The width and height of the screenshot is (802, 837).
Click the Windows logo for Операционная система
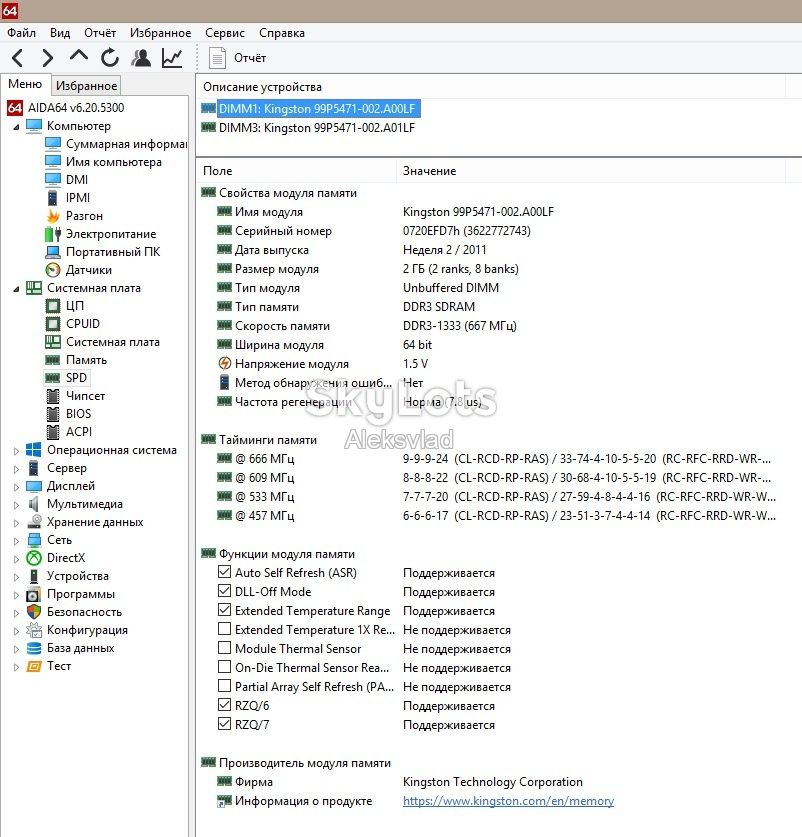point(34,450)
